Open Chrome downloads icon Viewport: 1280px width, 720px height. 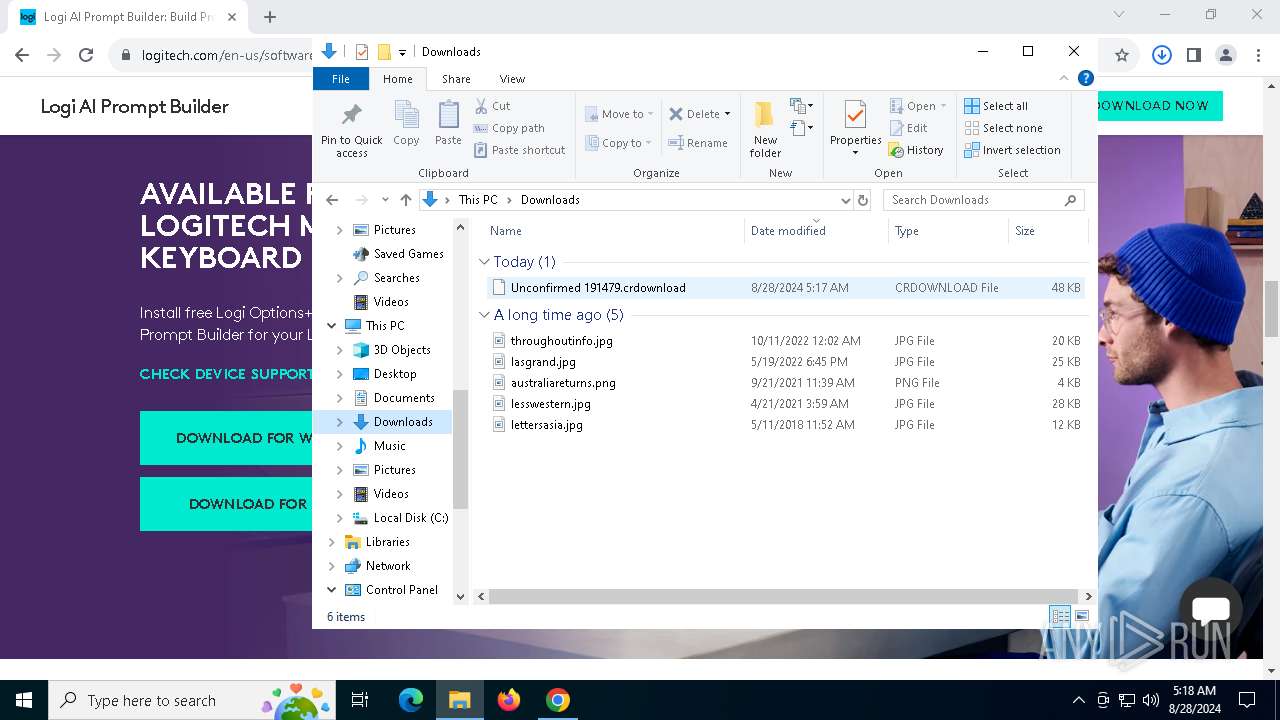click(1161, 56)
